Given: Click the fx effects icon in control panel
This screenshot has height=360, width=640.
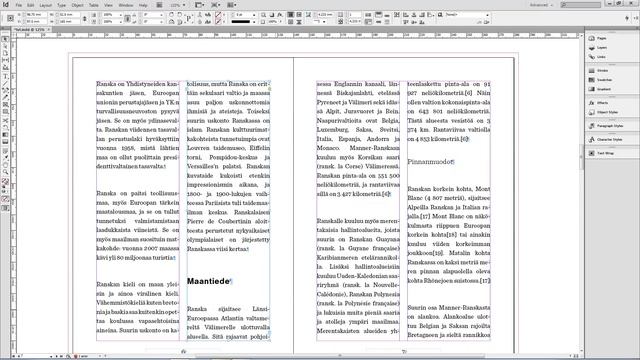Looking at the screenshot, I should (x=280, y=15).
